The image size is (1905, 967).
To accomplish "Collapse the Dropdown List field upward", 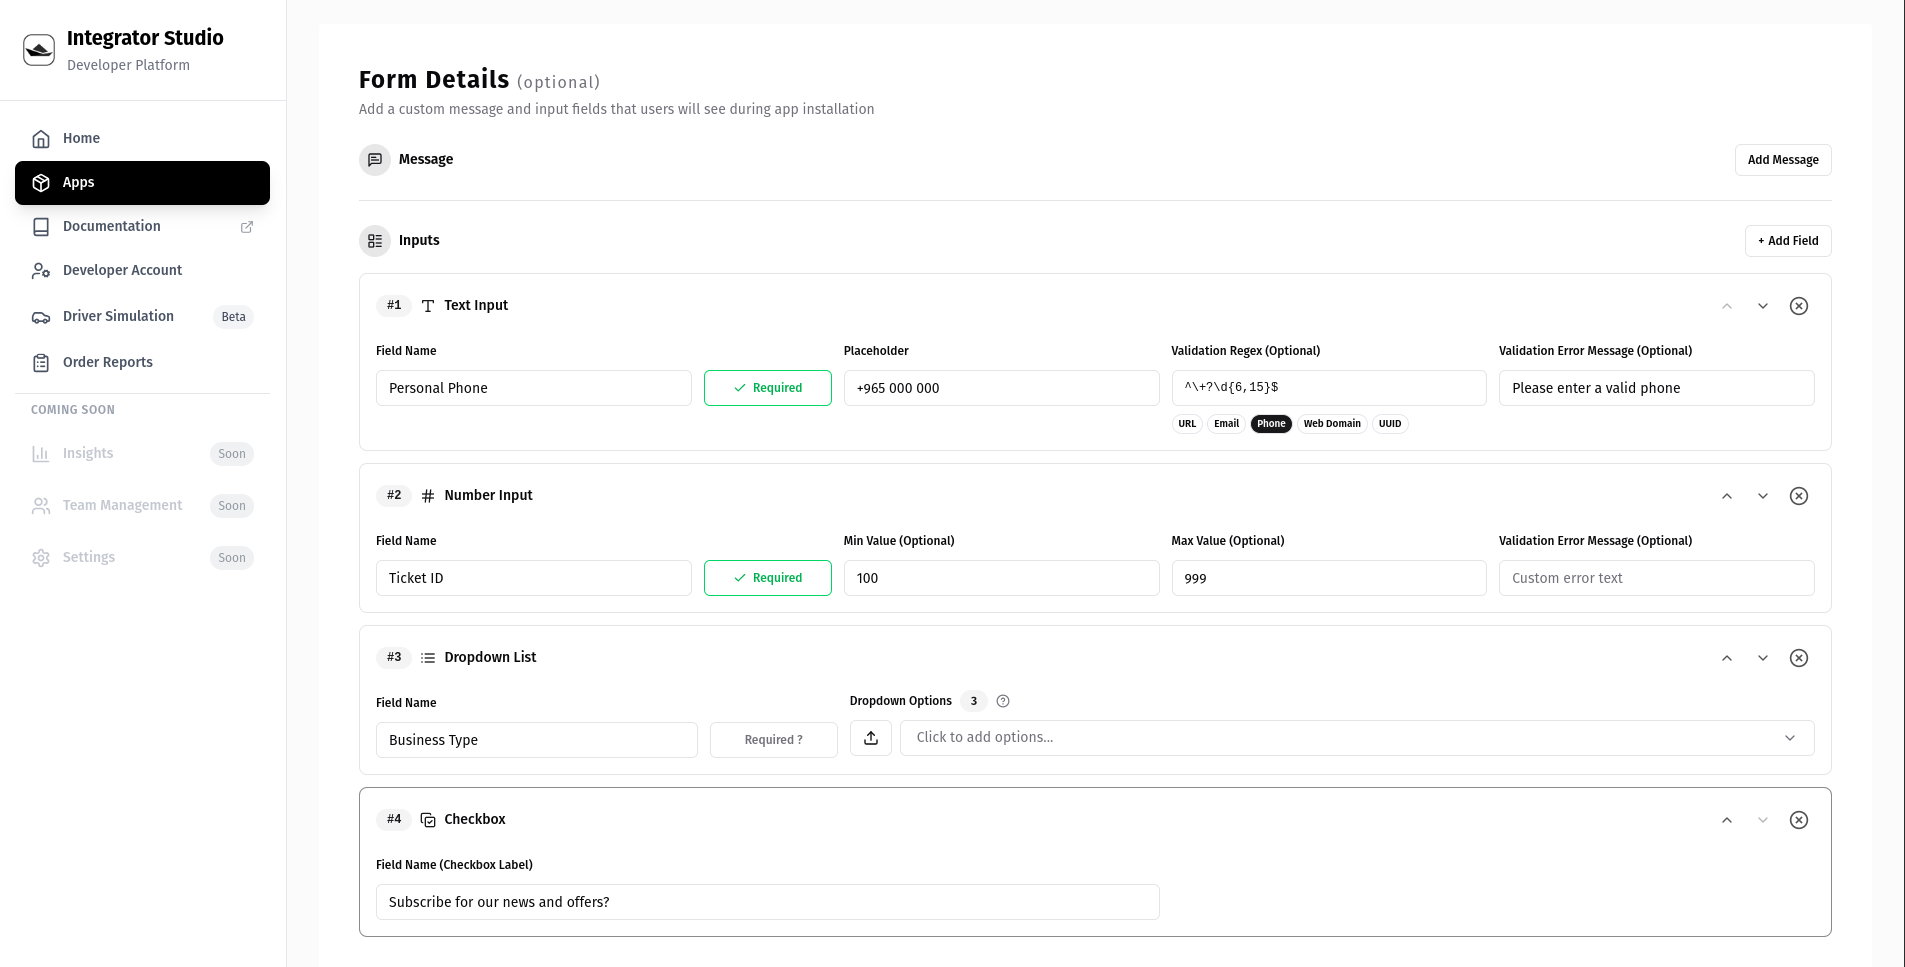I will coord(1726,658).
